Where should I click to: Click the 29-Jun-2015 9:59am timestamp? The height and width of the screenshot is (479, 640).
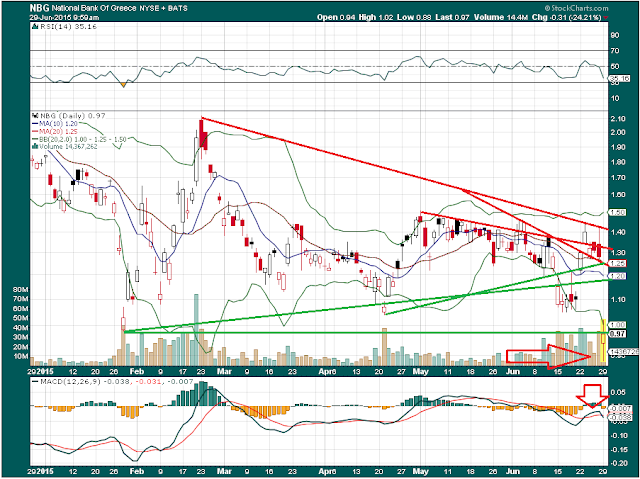[x=64, y=17]
